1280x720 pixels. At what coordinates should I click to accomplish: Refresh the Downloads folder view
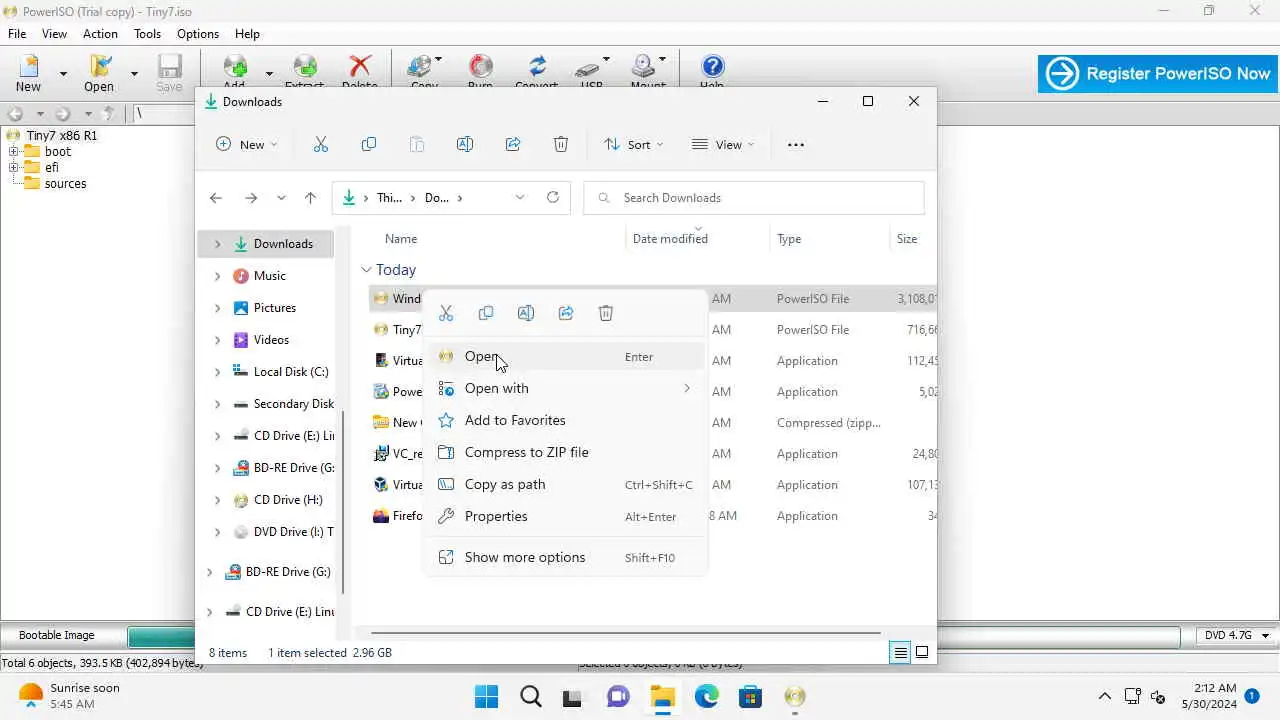(x=553, y=197)
